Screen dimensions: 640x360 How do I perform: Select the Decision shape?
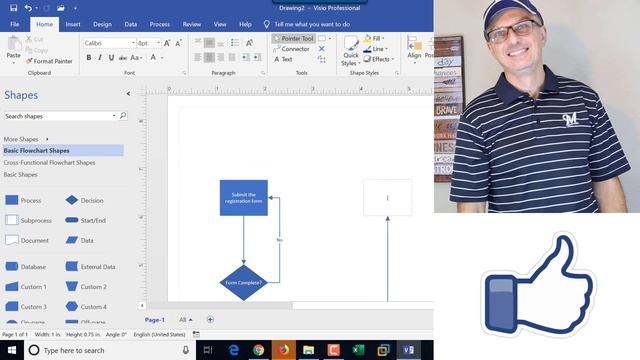coord(84,200)
